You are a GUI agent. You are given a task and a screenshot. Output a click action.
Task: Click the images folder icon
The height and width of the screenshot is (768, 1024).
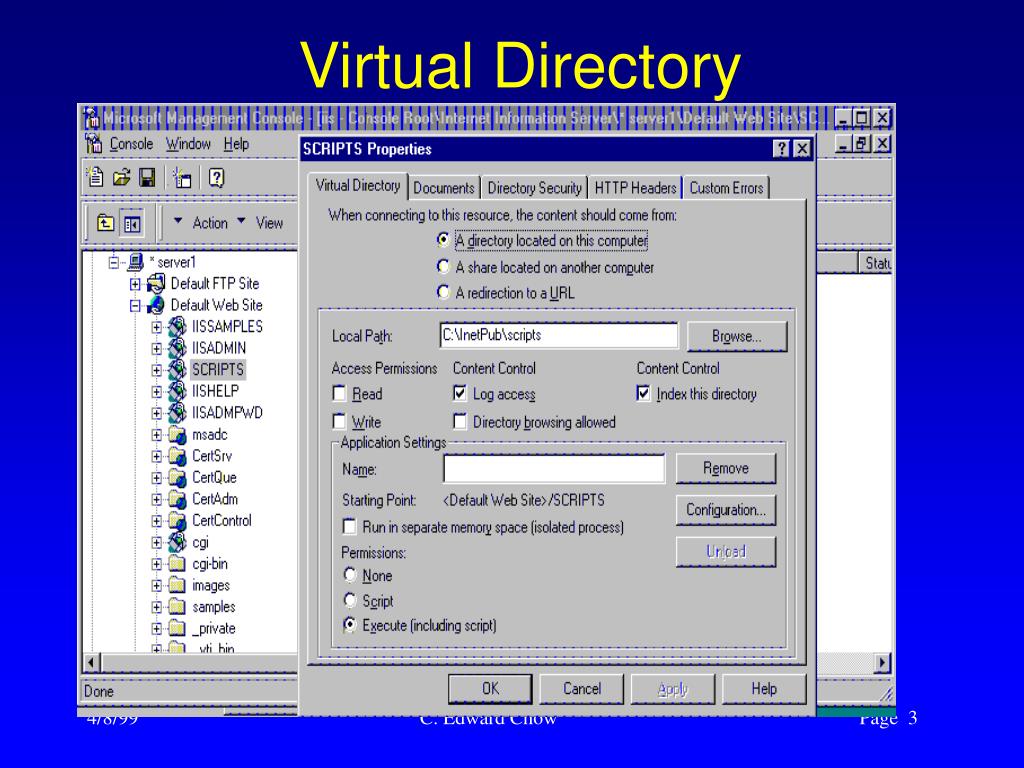point(177,585)
